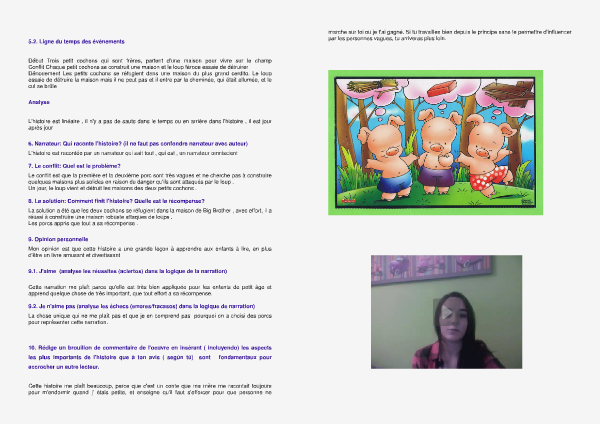The height and width of the screenshot is (424, 600).
Task: Click the '9. Opinion personnelle' heading
Action: 62,240
